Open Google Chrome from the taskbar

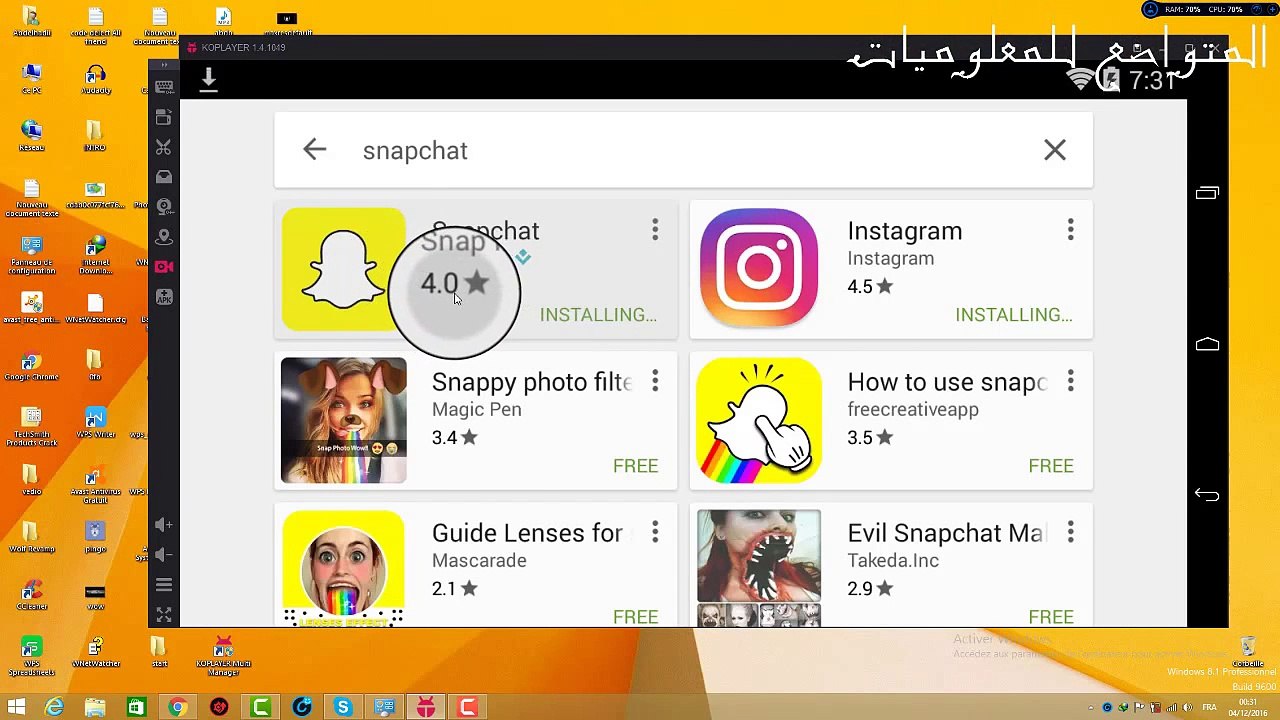point(177,708)
